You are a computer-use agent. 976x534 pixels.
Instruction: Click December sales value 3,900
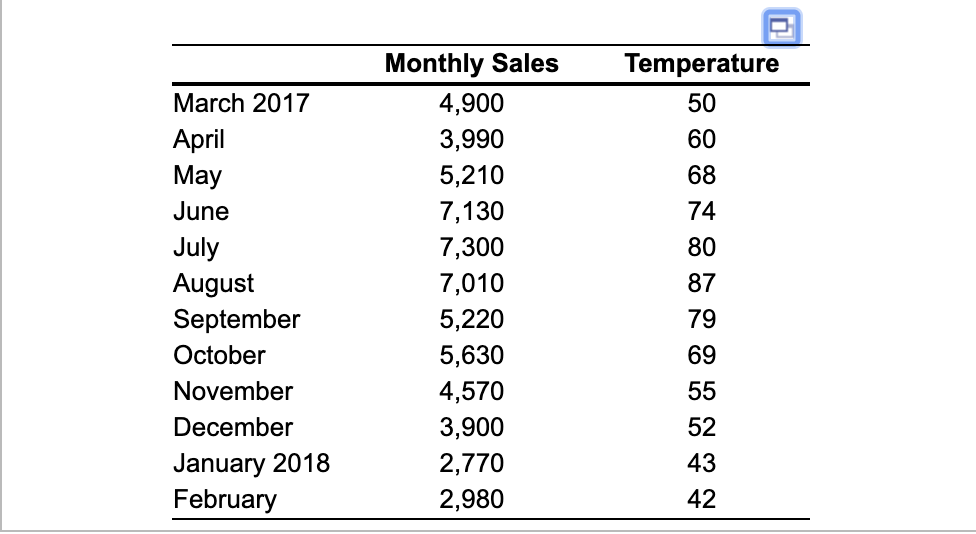pyautogui.click(x=472, y=428)
